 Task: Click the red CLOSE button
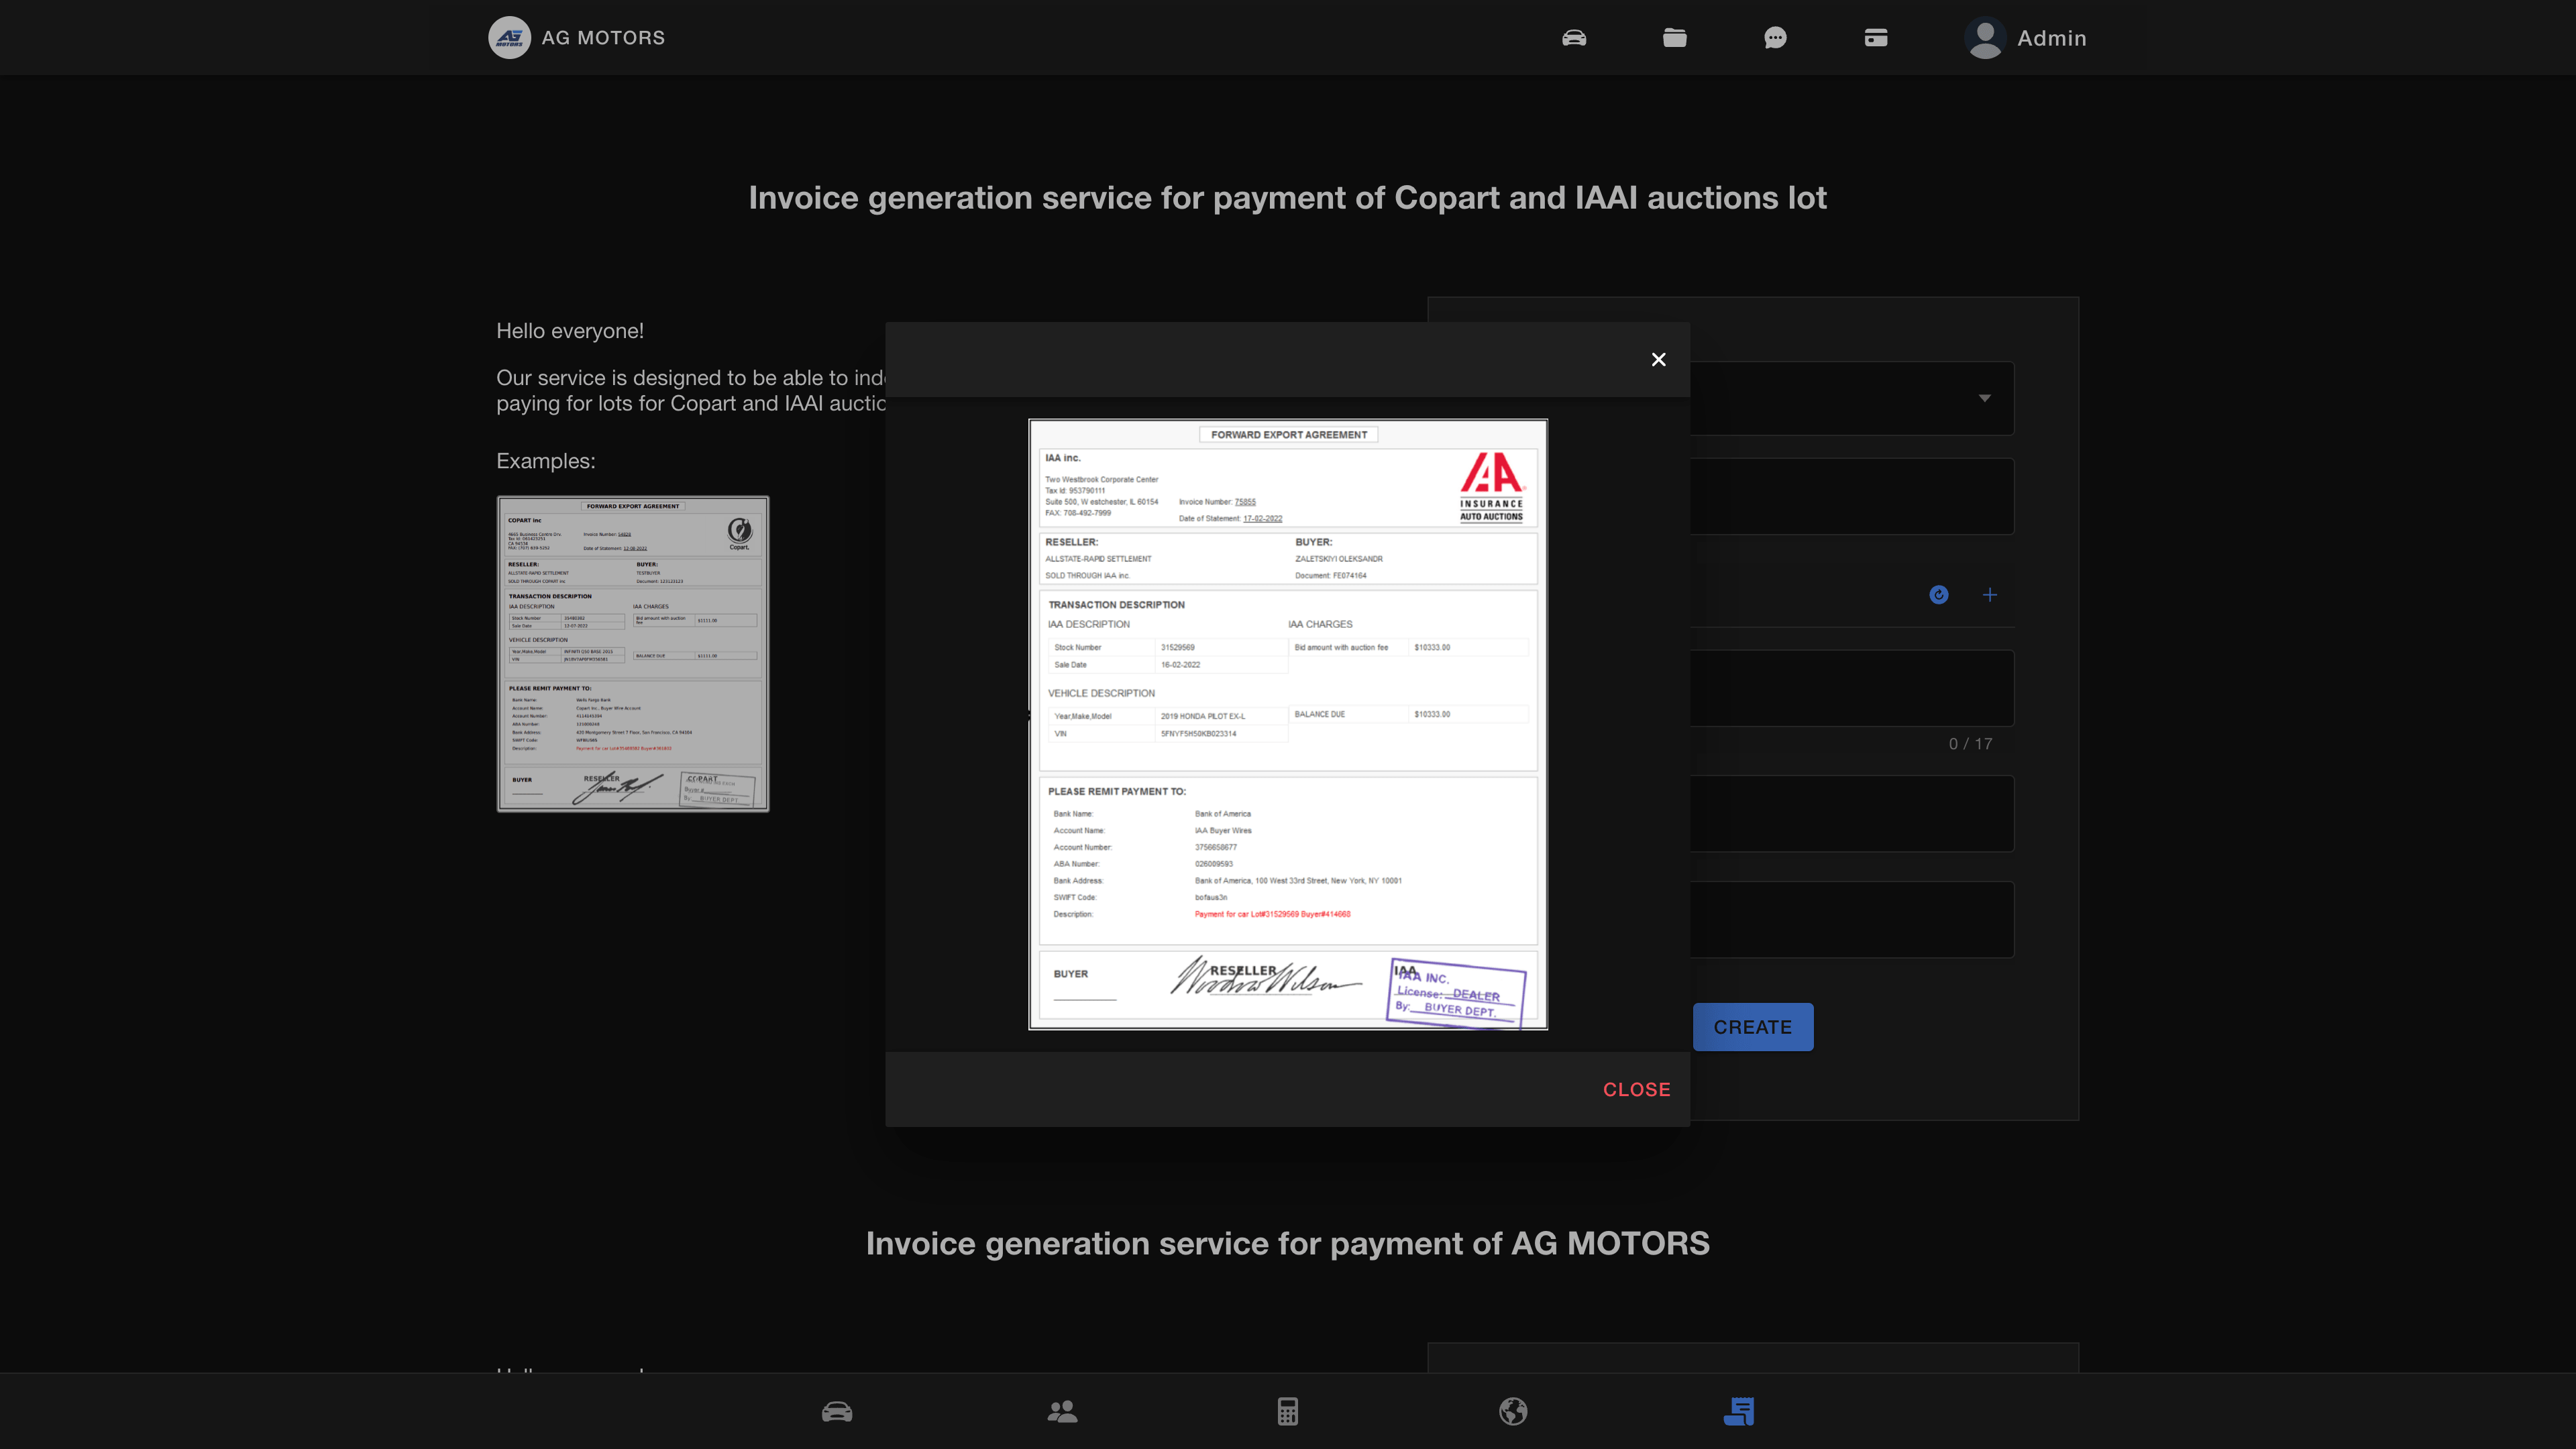(x=1636, y=1089)
